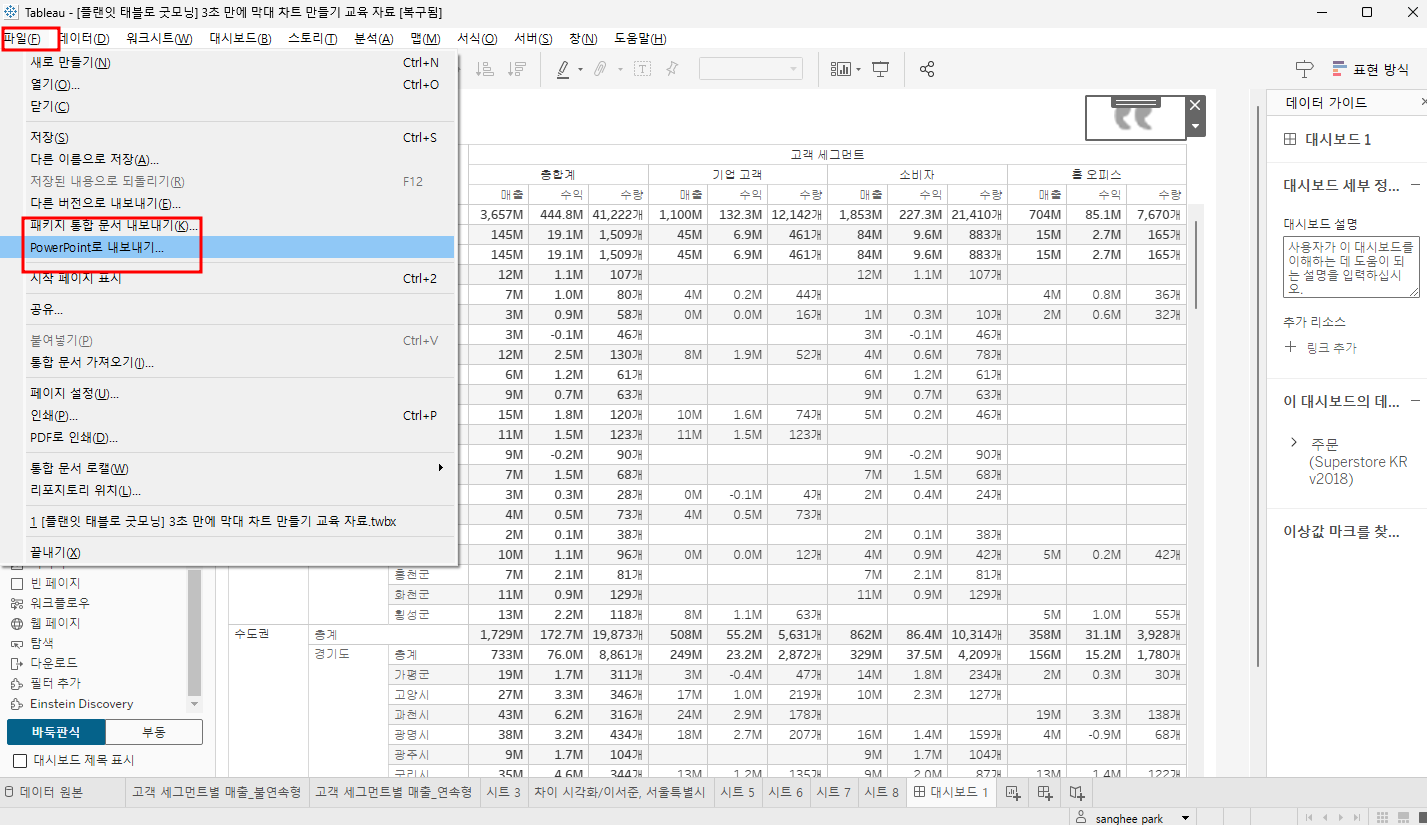The width and height of the screenshot is (1427, 825).
Task: Open the 분석 menu in the menu bar
Action: tap(373, 39)
